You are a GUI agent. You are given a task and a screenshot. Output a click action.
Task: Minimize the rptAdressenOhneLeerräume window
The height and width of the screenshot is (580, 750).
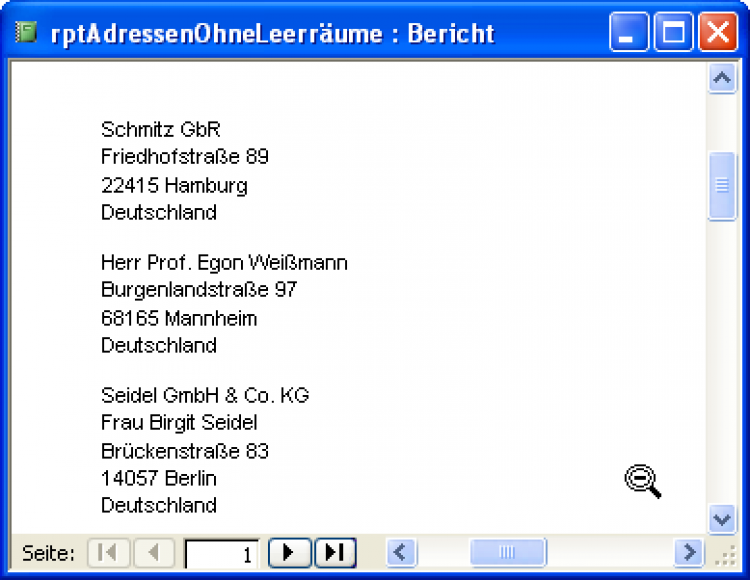point(629,33)
